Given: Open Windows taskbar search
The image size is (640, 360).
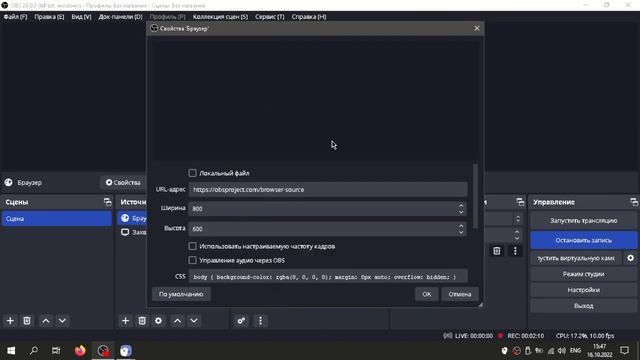Looking at the screenshot, I should 34,351.
